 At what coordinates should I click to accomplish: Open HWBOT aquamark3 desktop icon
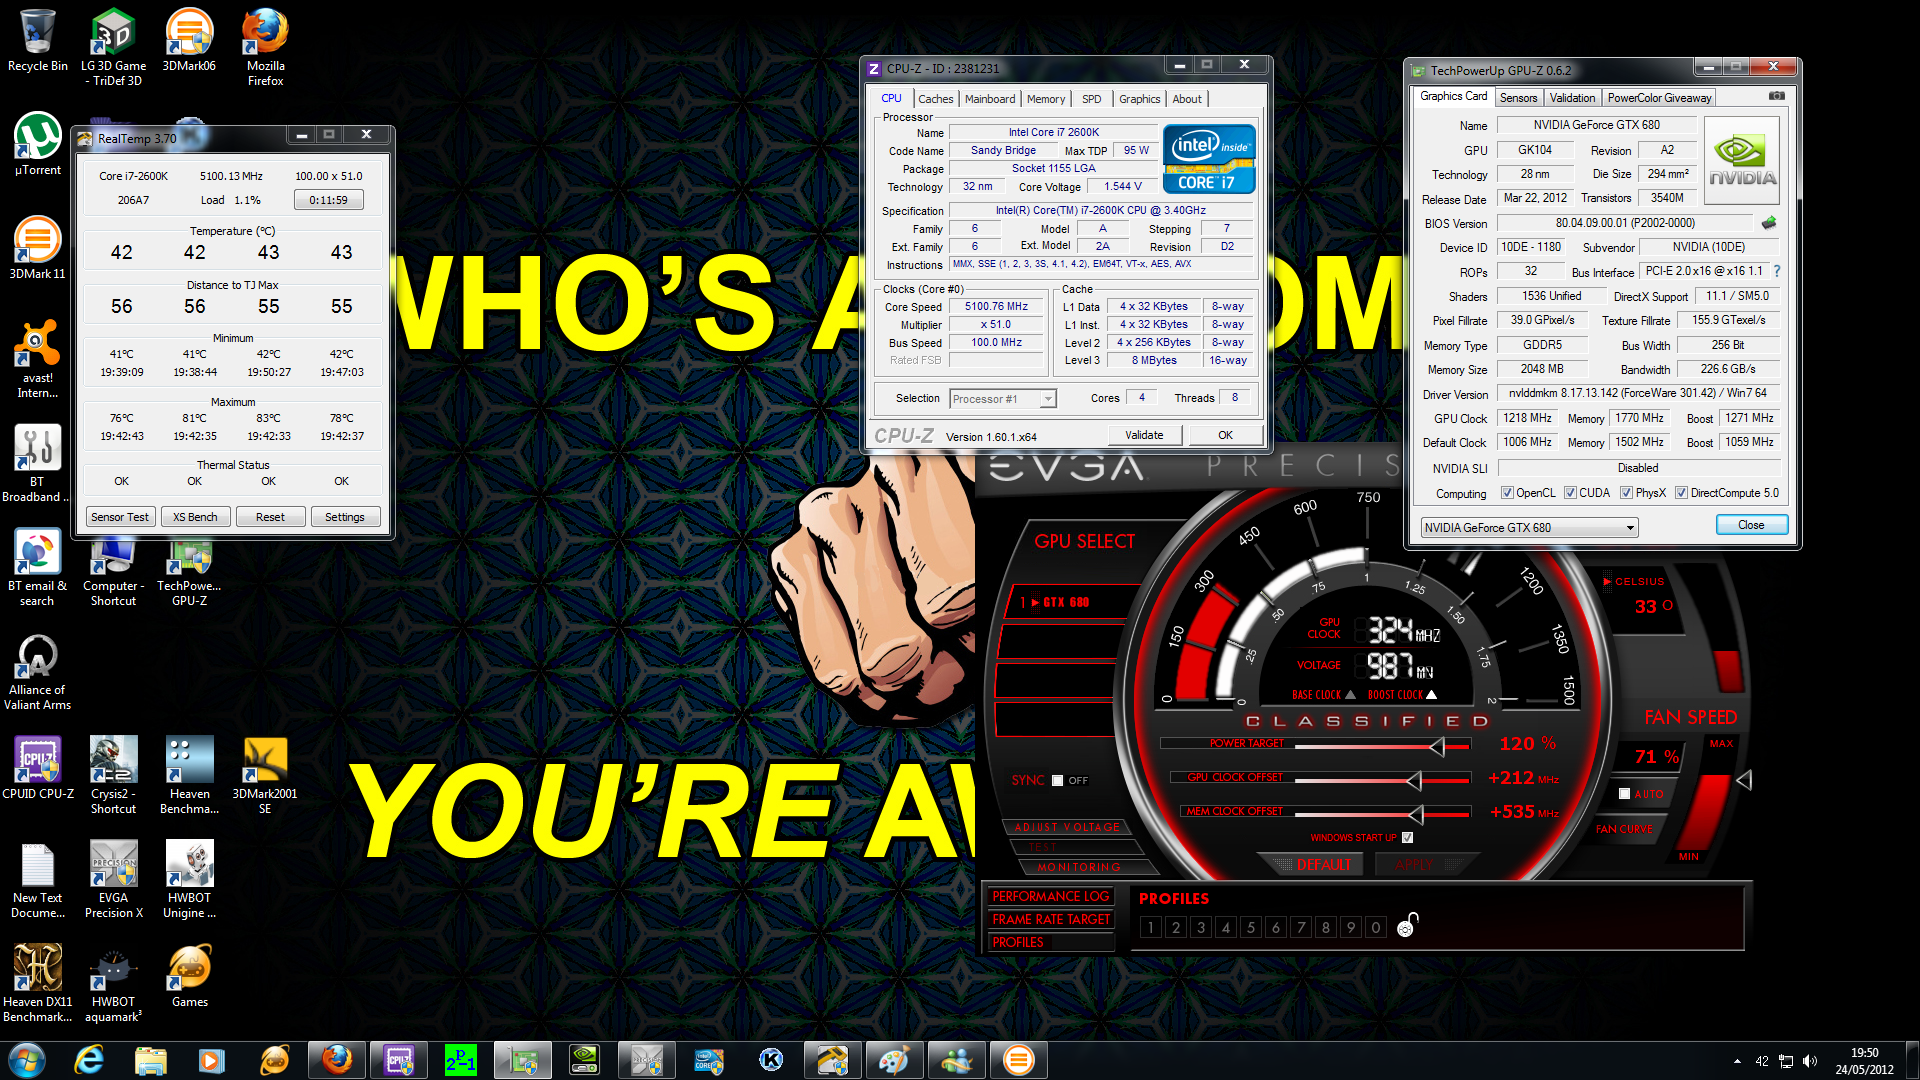click(113, 983)
